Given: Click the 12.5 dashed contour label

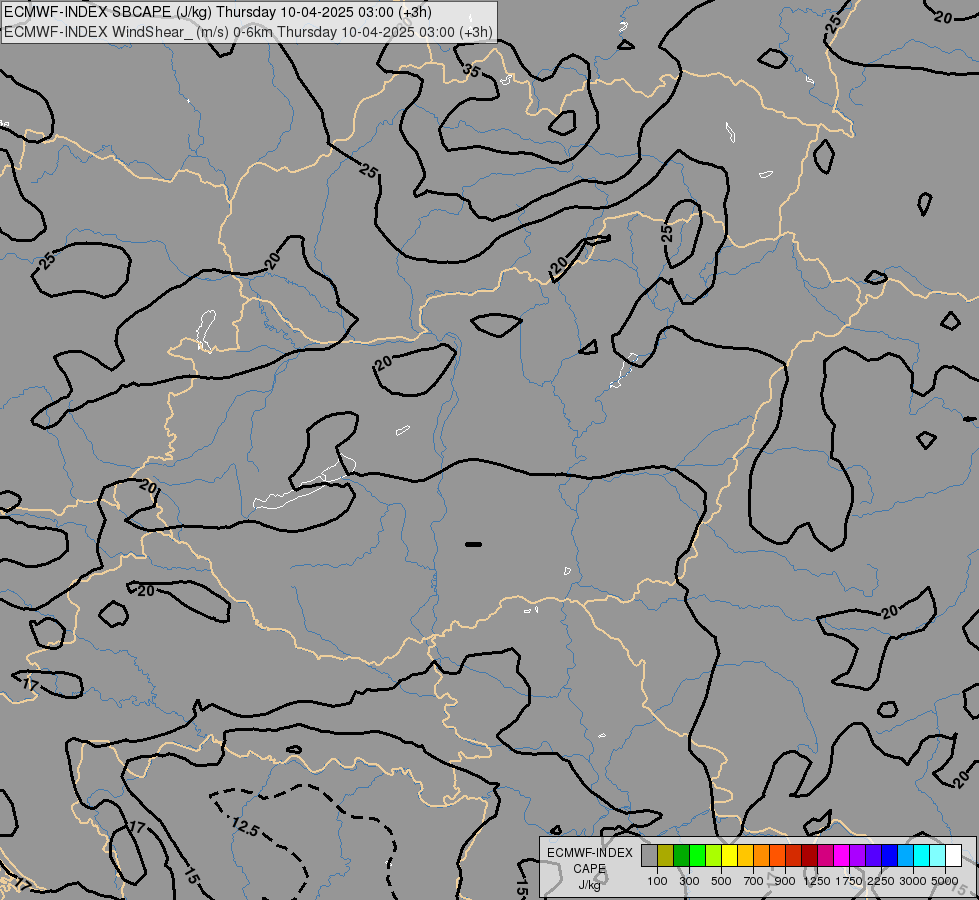Looking at the screenshot, I should pos(245,828).
